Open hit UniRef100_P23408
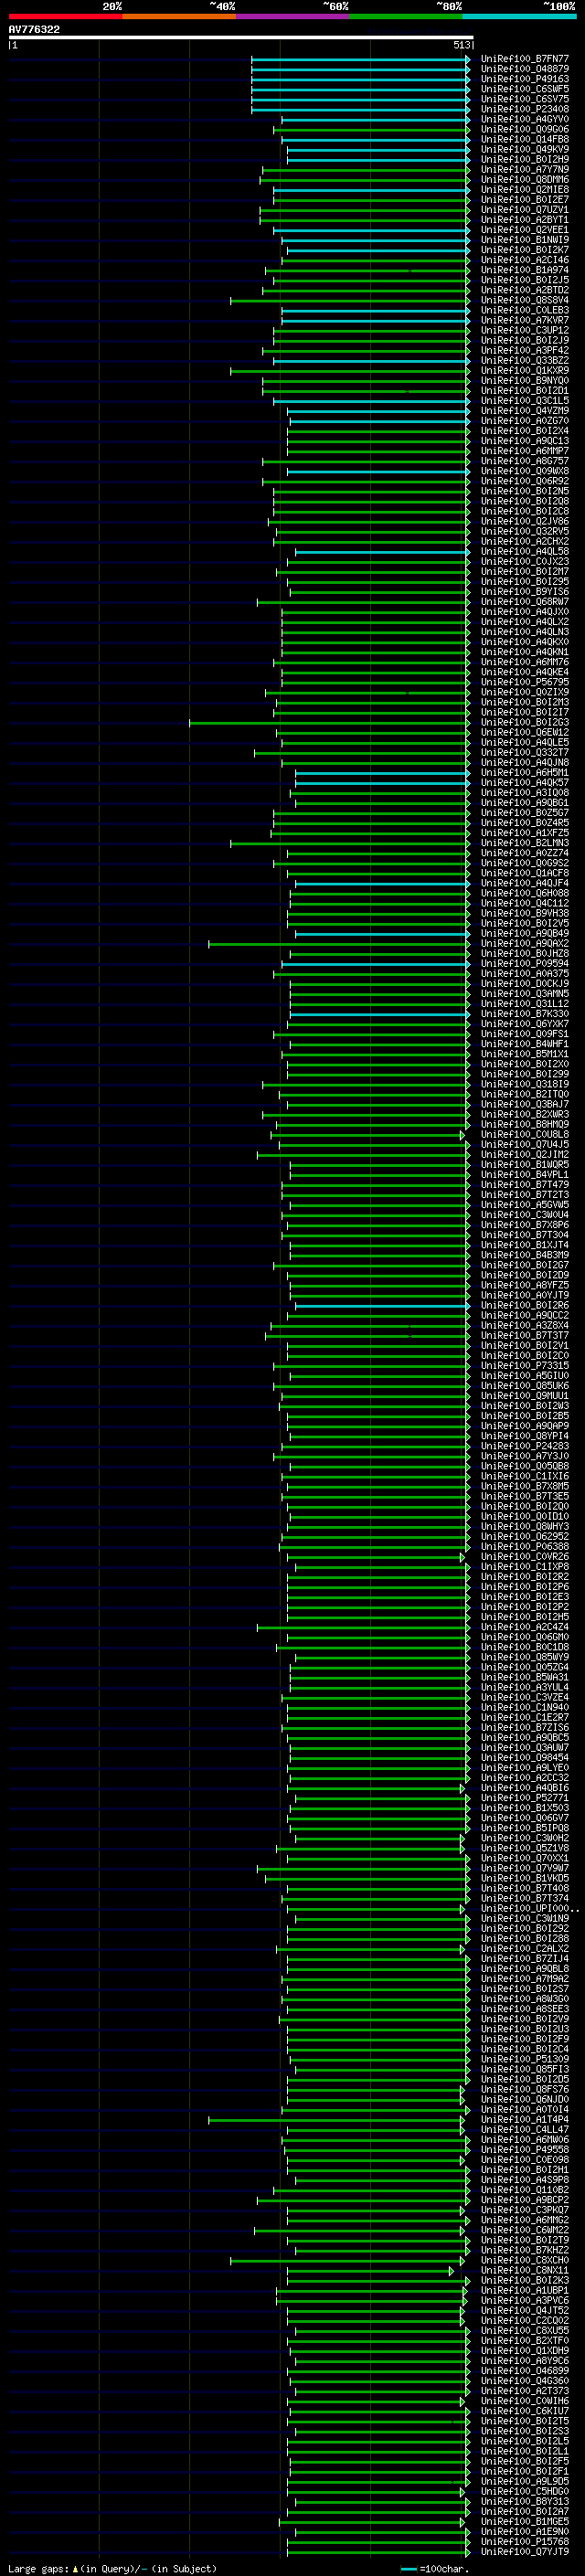Viewport: 585px width, 2576px height. point(525,109)
